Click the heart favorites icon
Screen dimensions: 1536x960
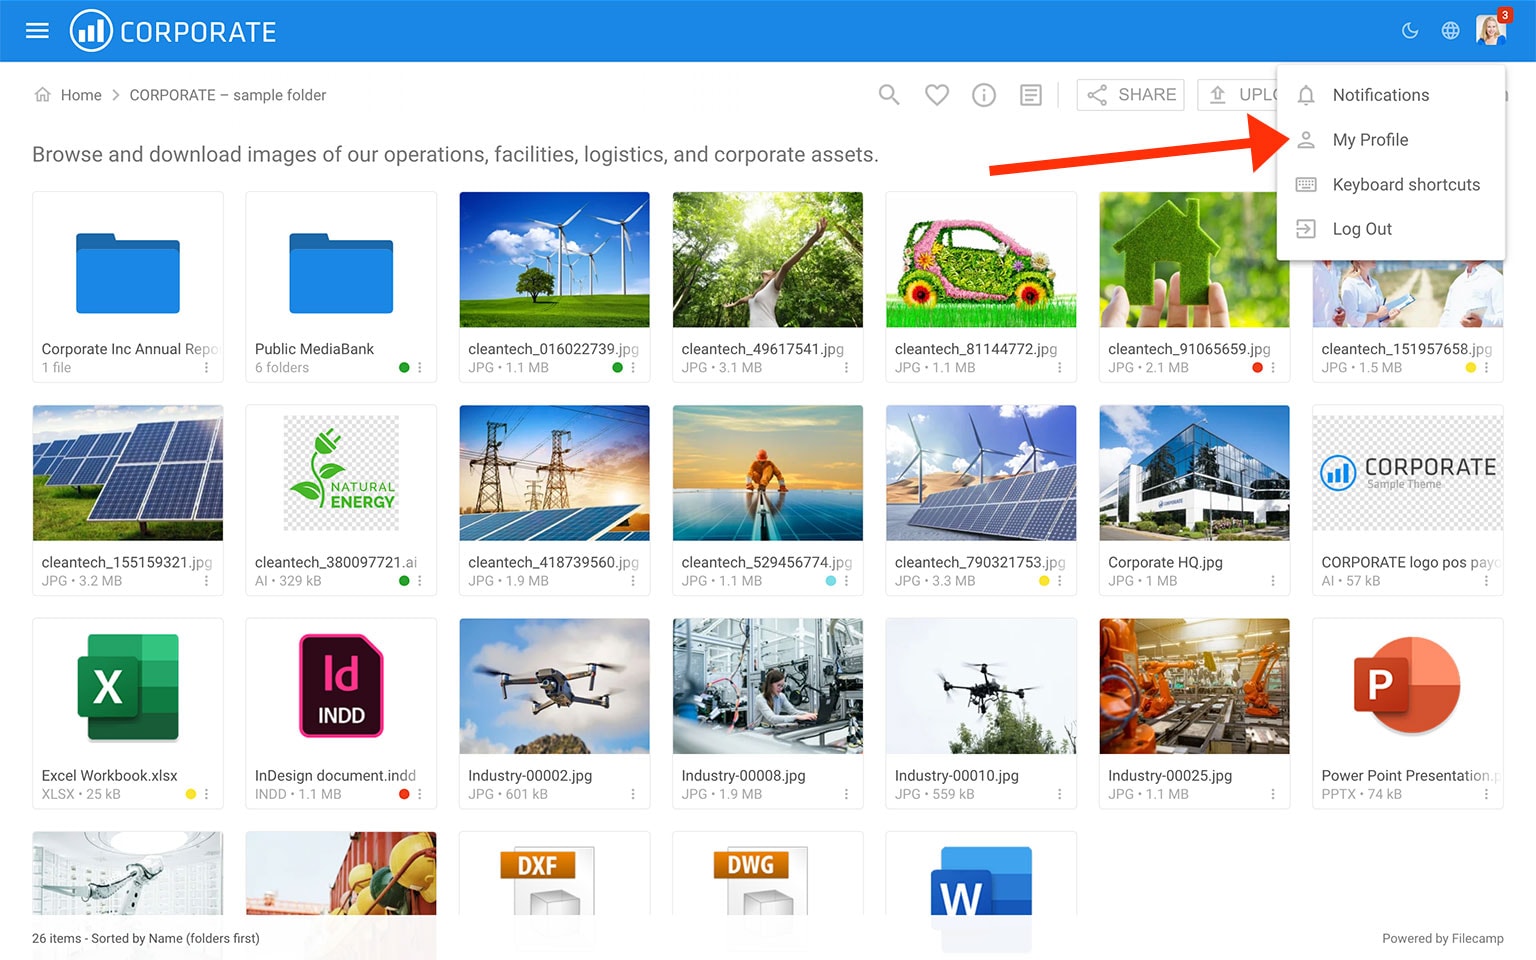point(936,95)
